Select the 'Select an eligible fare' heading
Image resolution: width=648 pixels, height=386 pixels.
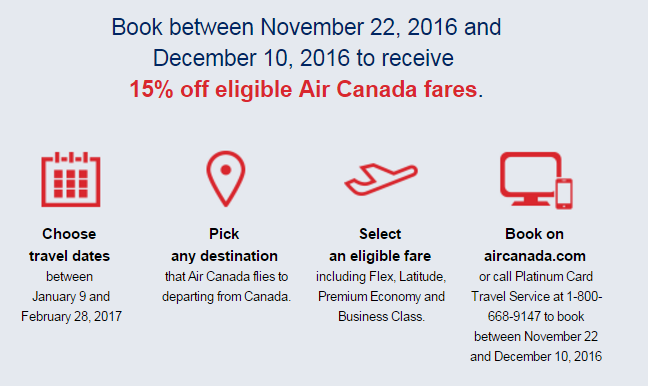pos(380,245)
